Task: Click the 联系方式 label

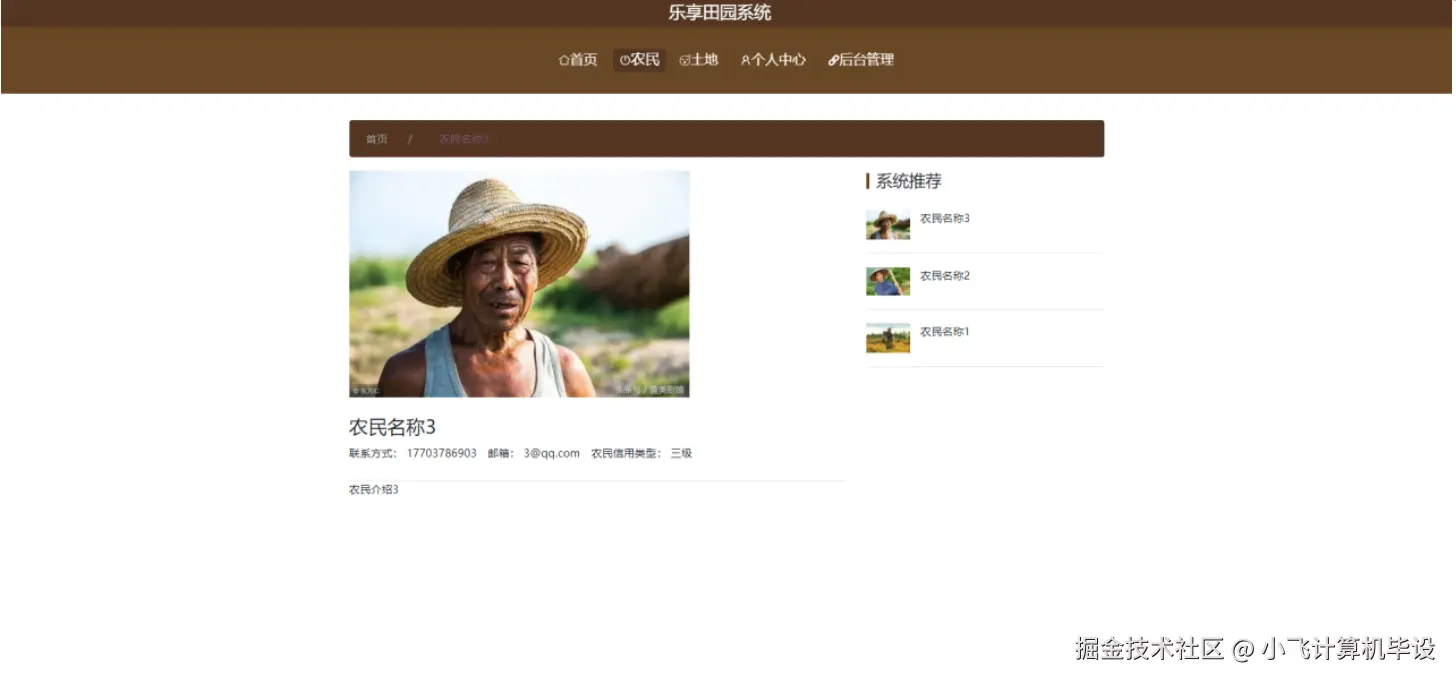Action: pos(373,453)
